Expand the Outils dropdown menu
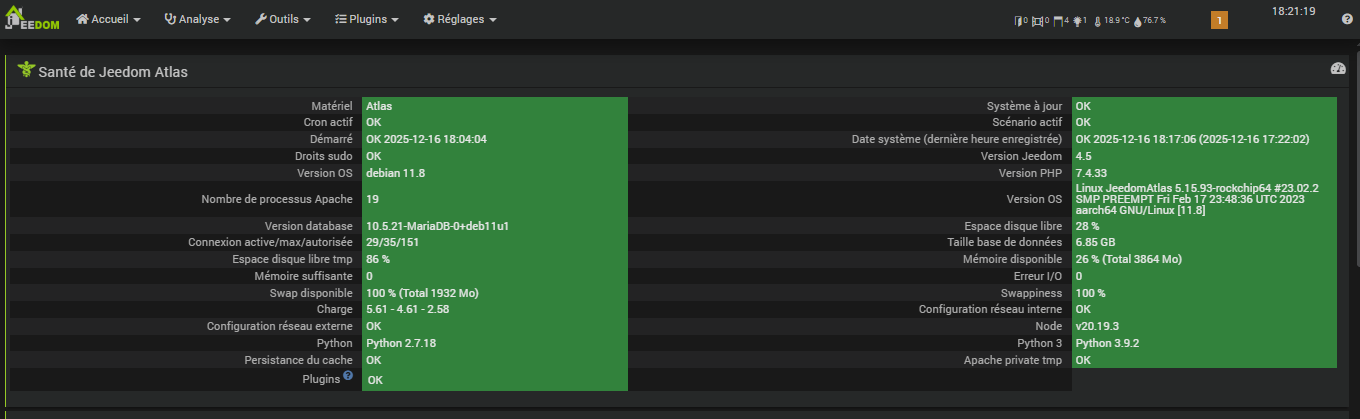The width and height of the screenshot is (1360, 419). click(x=282, y=19)
